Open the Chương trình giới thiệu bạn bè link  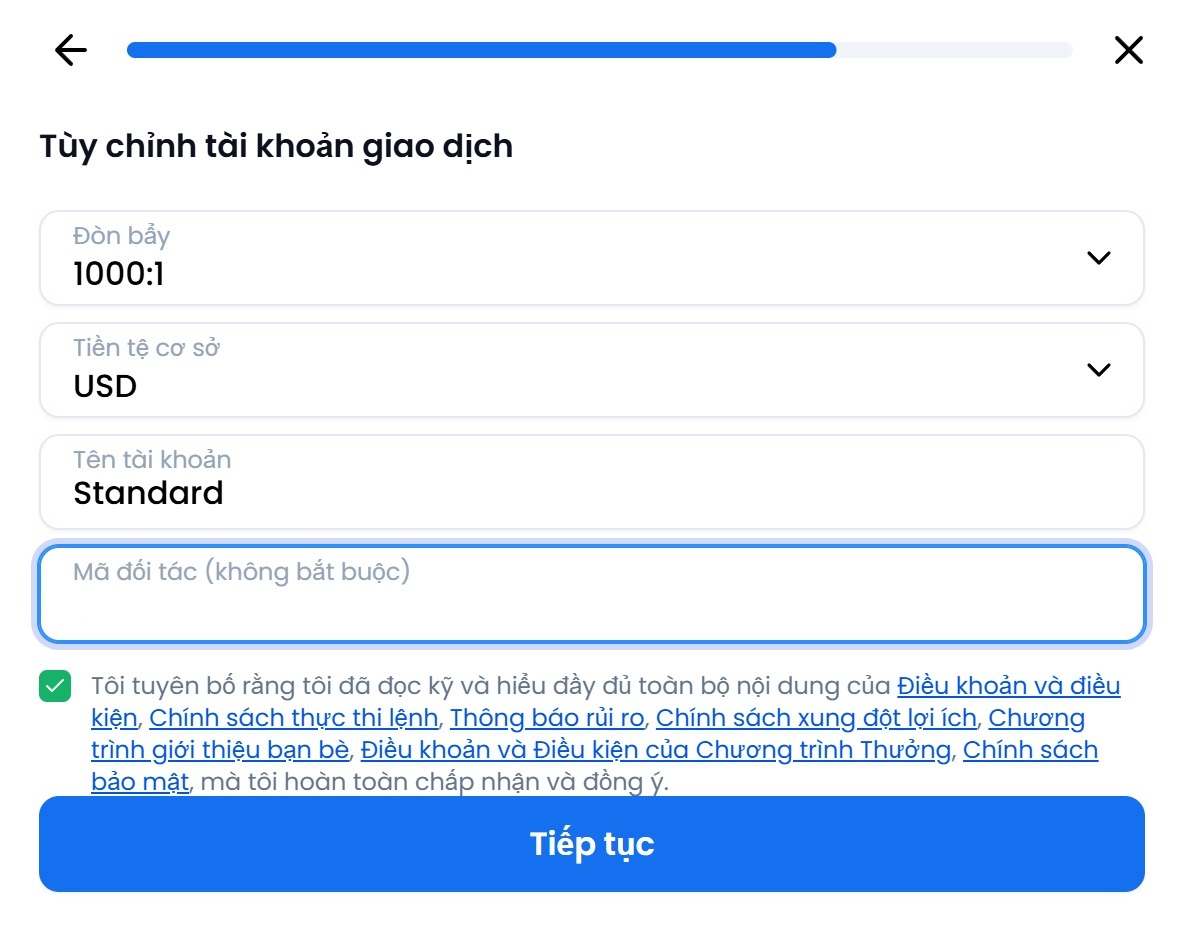coord(220,750)
